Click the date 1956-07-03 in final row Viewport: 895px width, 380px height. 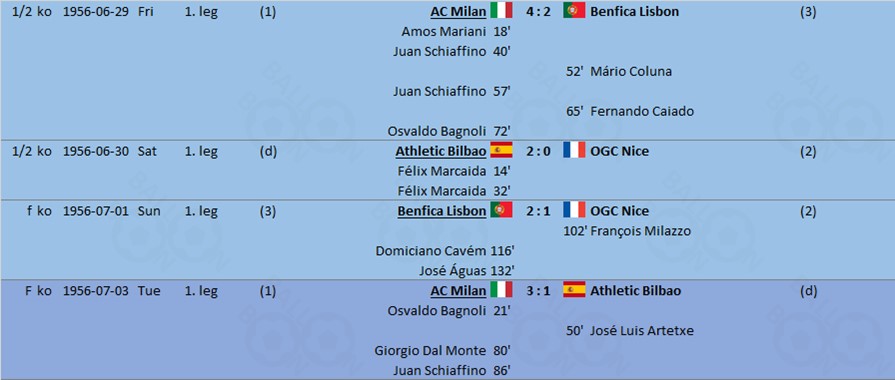tap(96, 290)
